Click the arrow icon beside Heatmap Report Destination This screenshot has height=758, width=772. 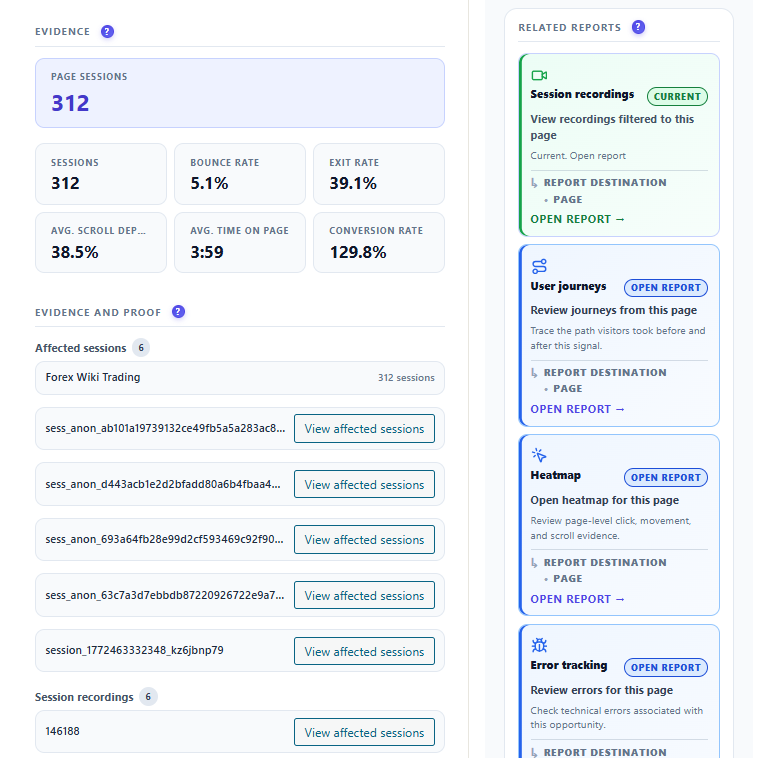point(534,563)
